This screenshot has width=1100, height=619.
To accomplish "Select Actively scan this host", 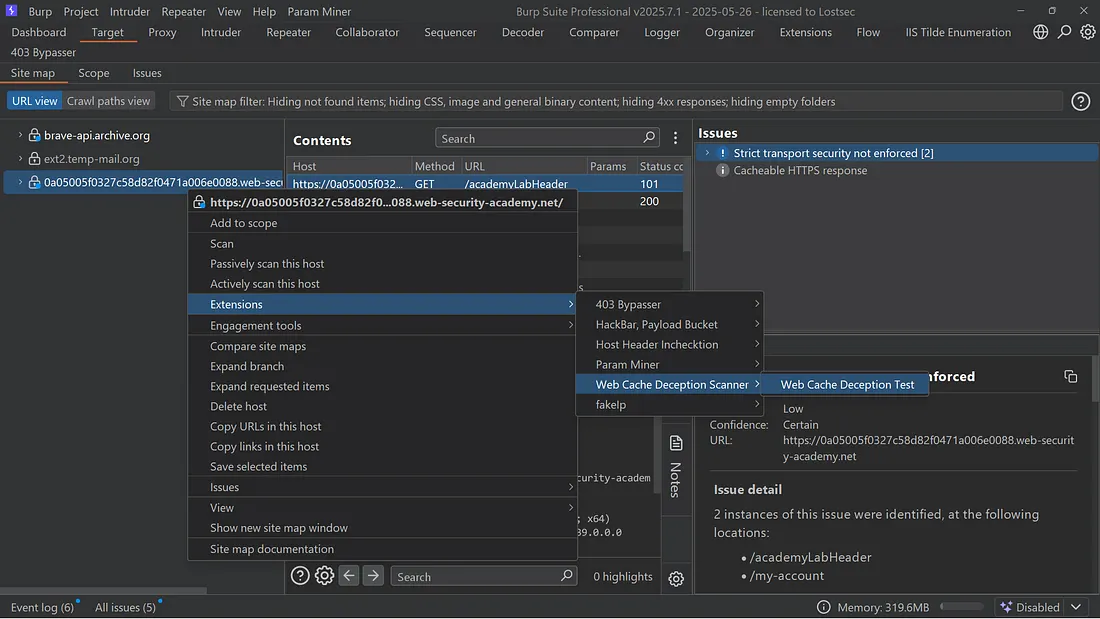I will click(382, 284).
